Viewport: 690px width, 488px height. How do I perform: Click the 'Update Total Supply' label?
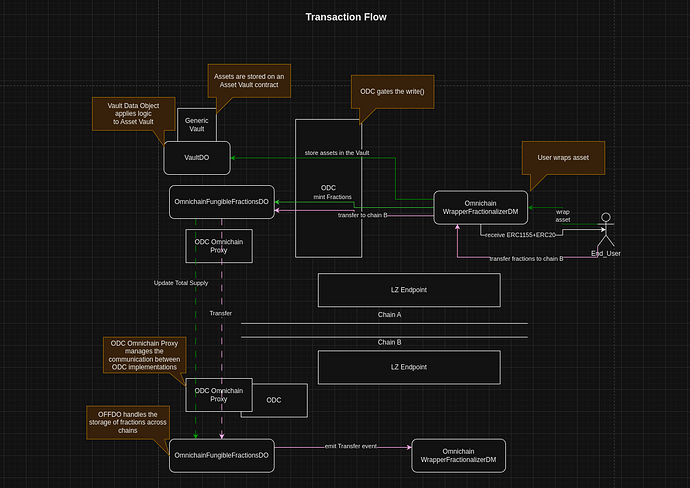pyautogui.click(x=181, y=283)
